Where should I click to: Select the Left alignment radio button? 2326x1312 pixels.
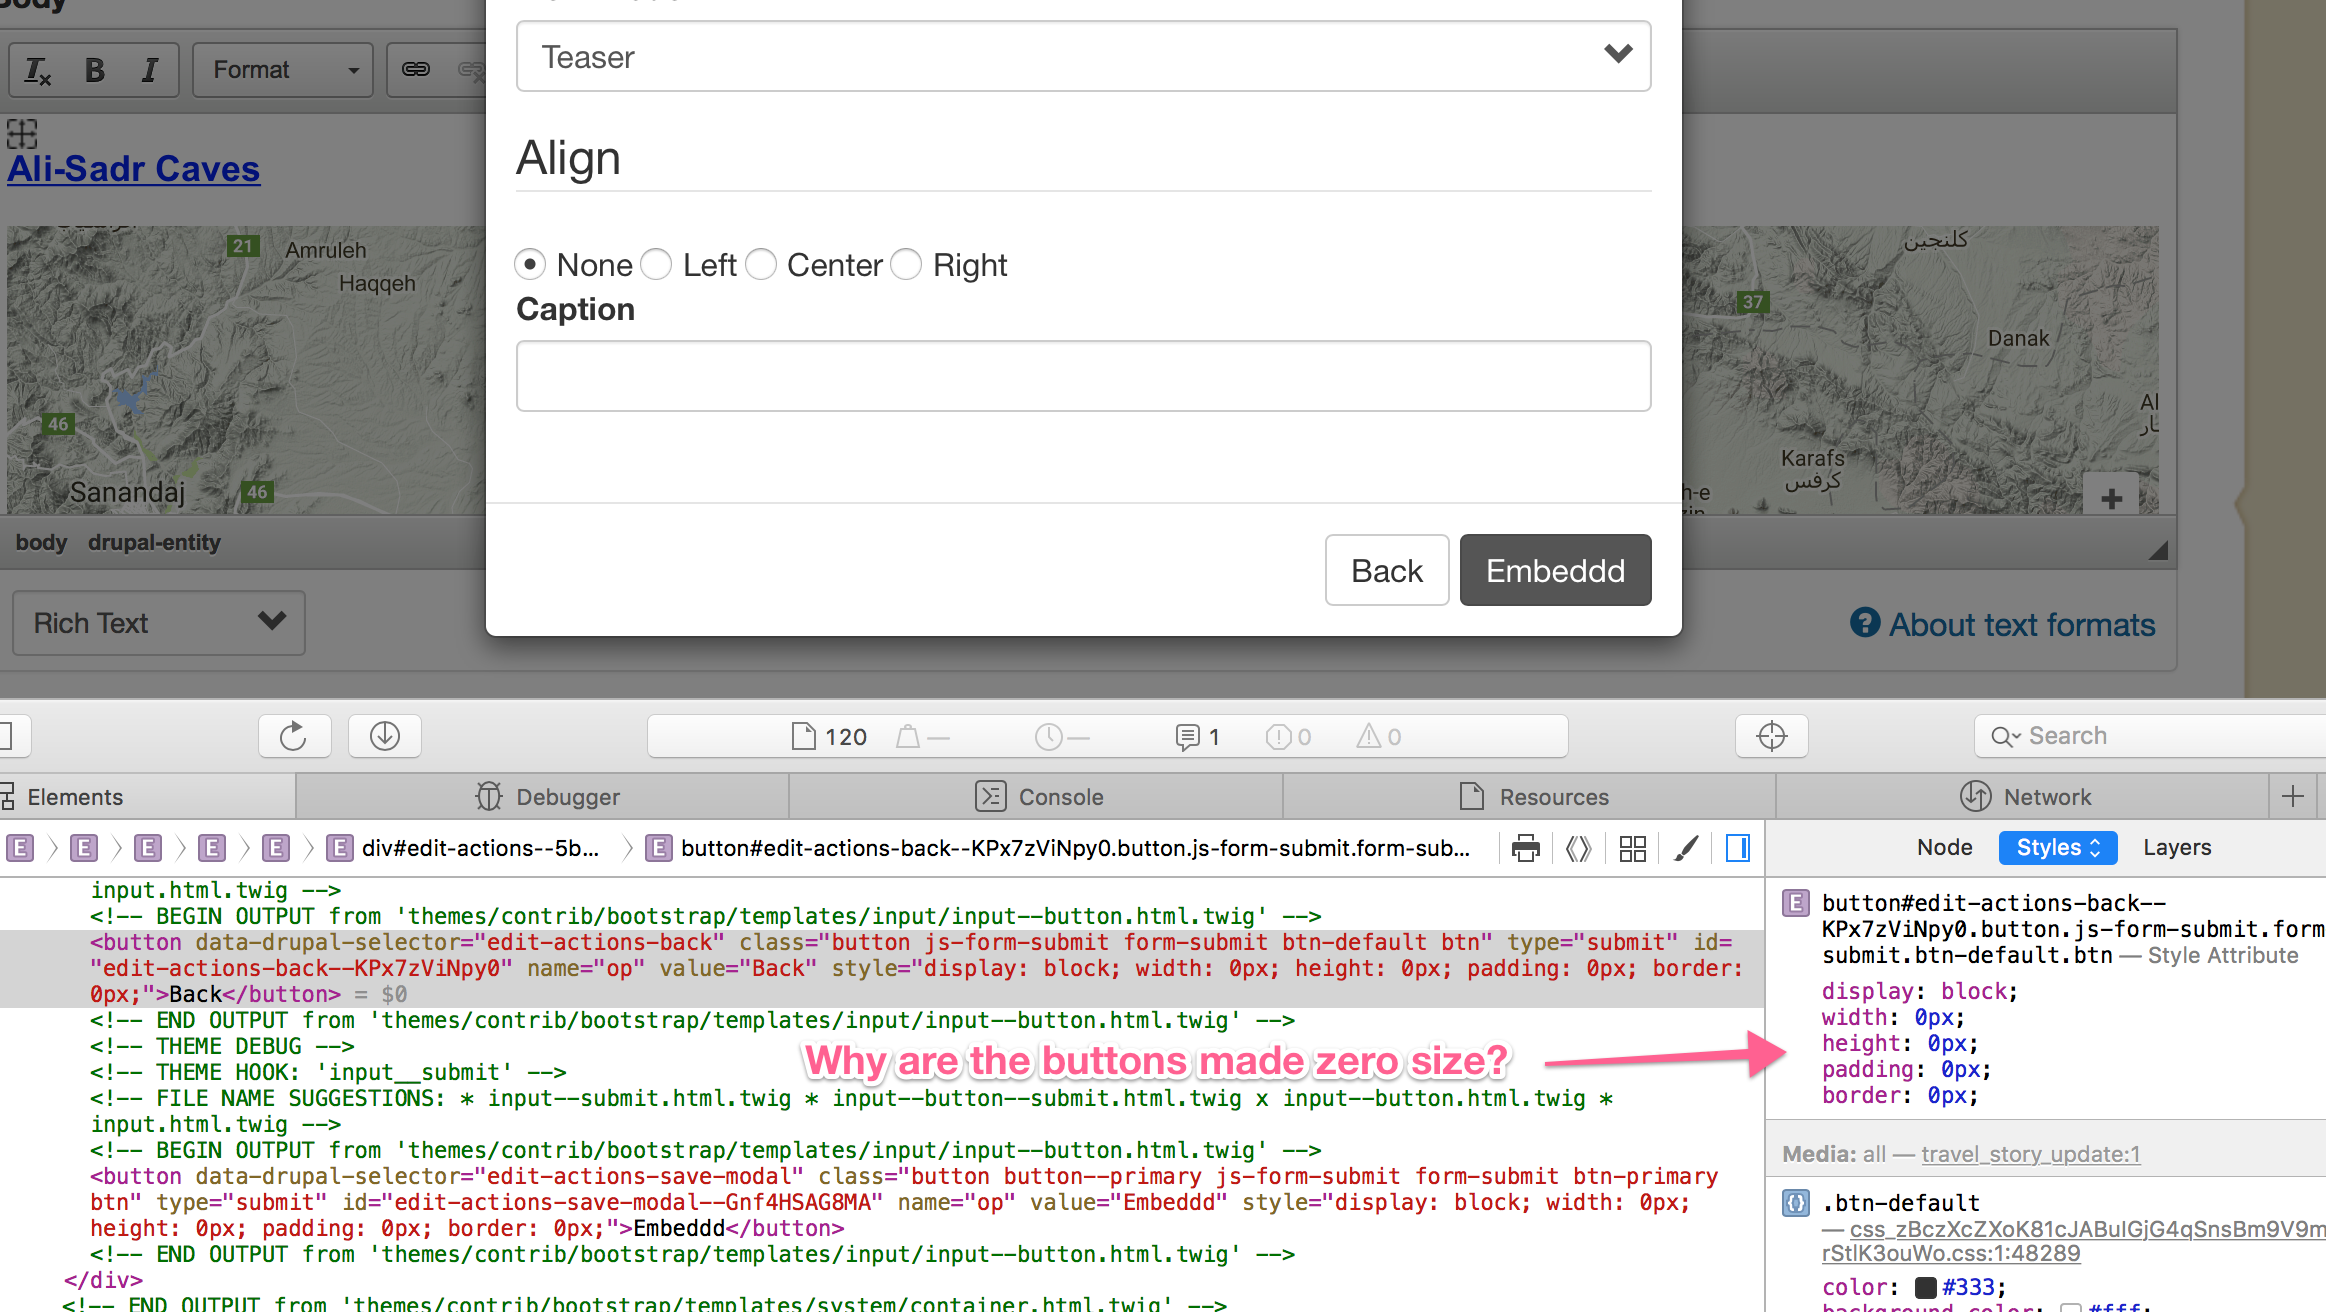pos(656,264)
